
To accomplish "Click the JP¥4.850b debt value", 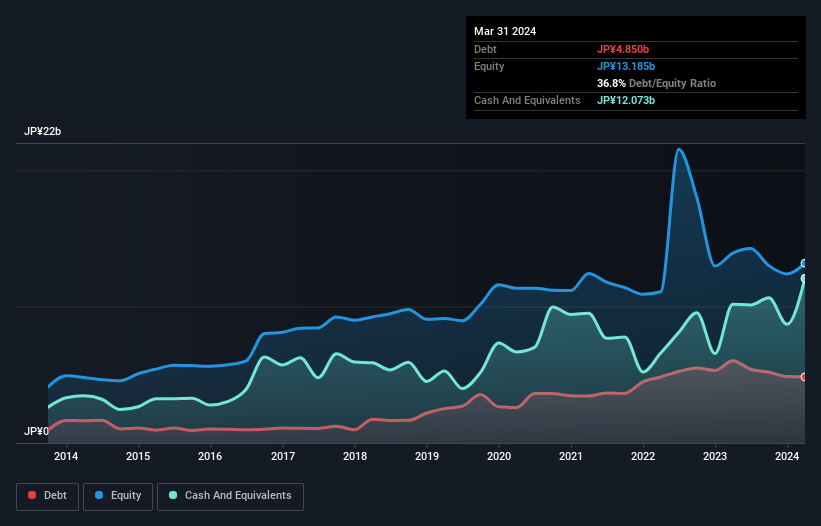I will coord(623,49).
